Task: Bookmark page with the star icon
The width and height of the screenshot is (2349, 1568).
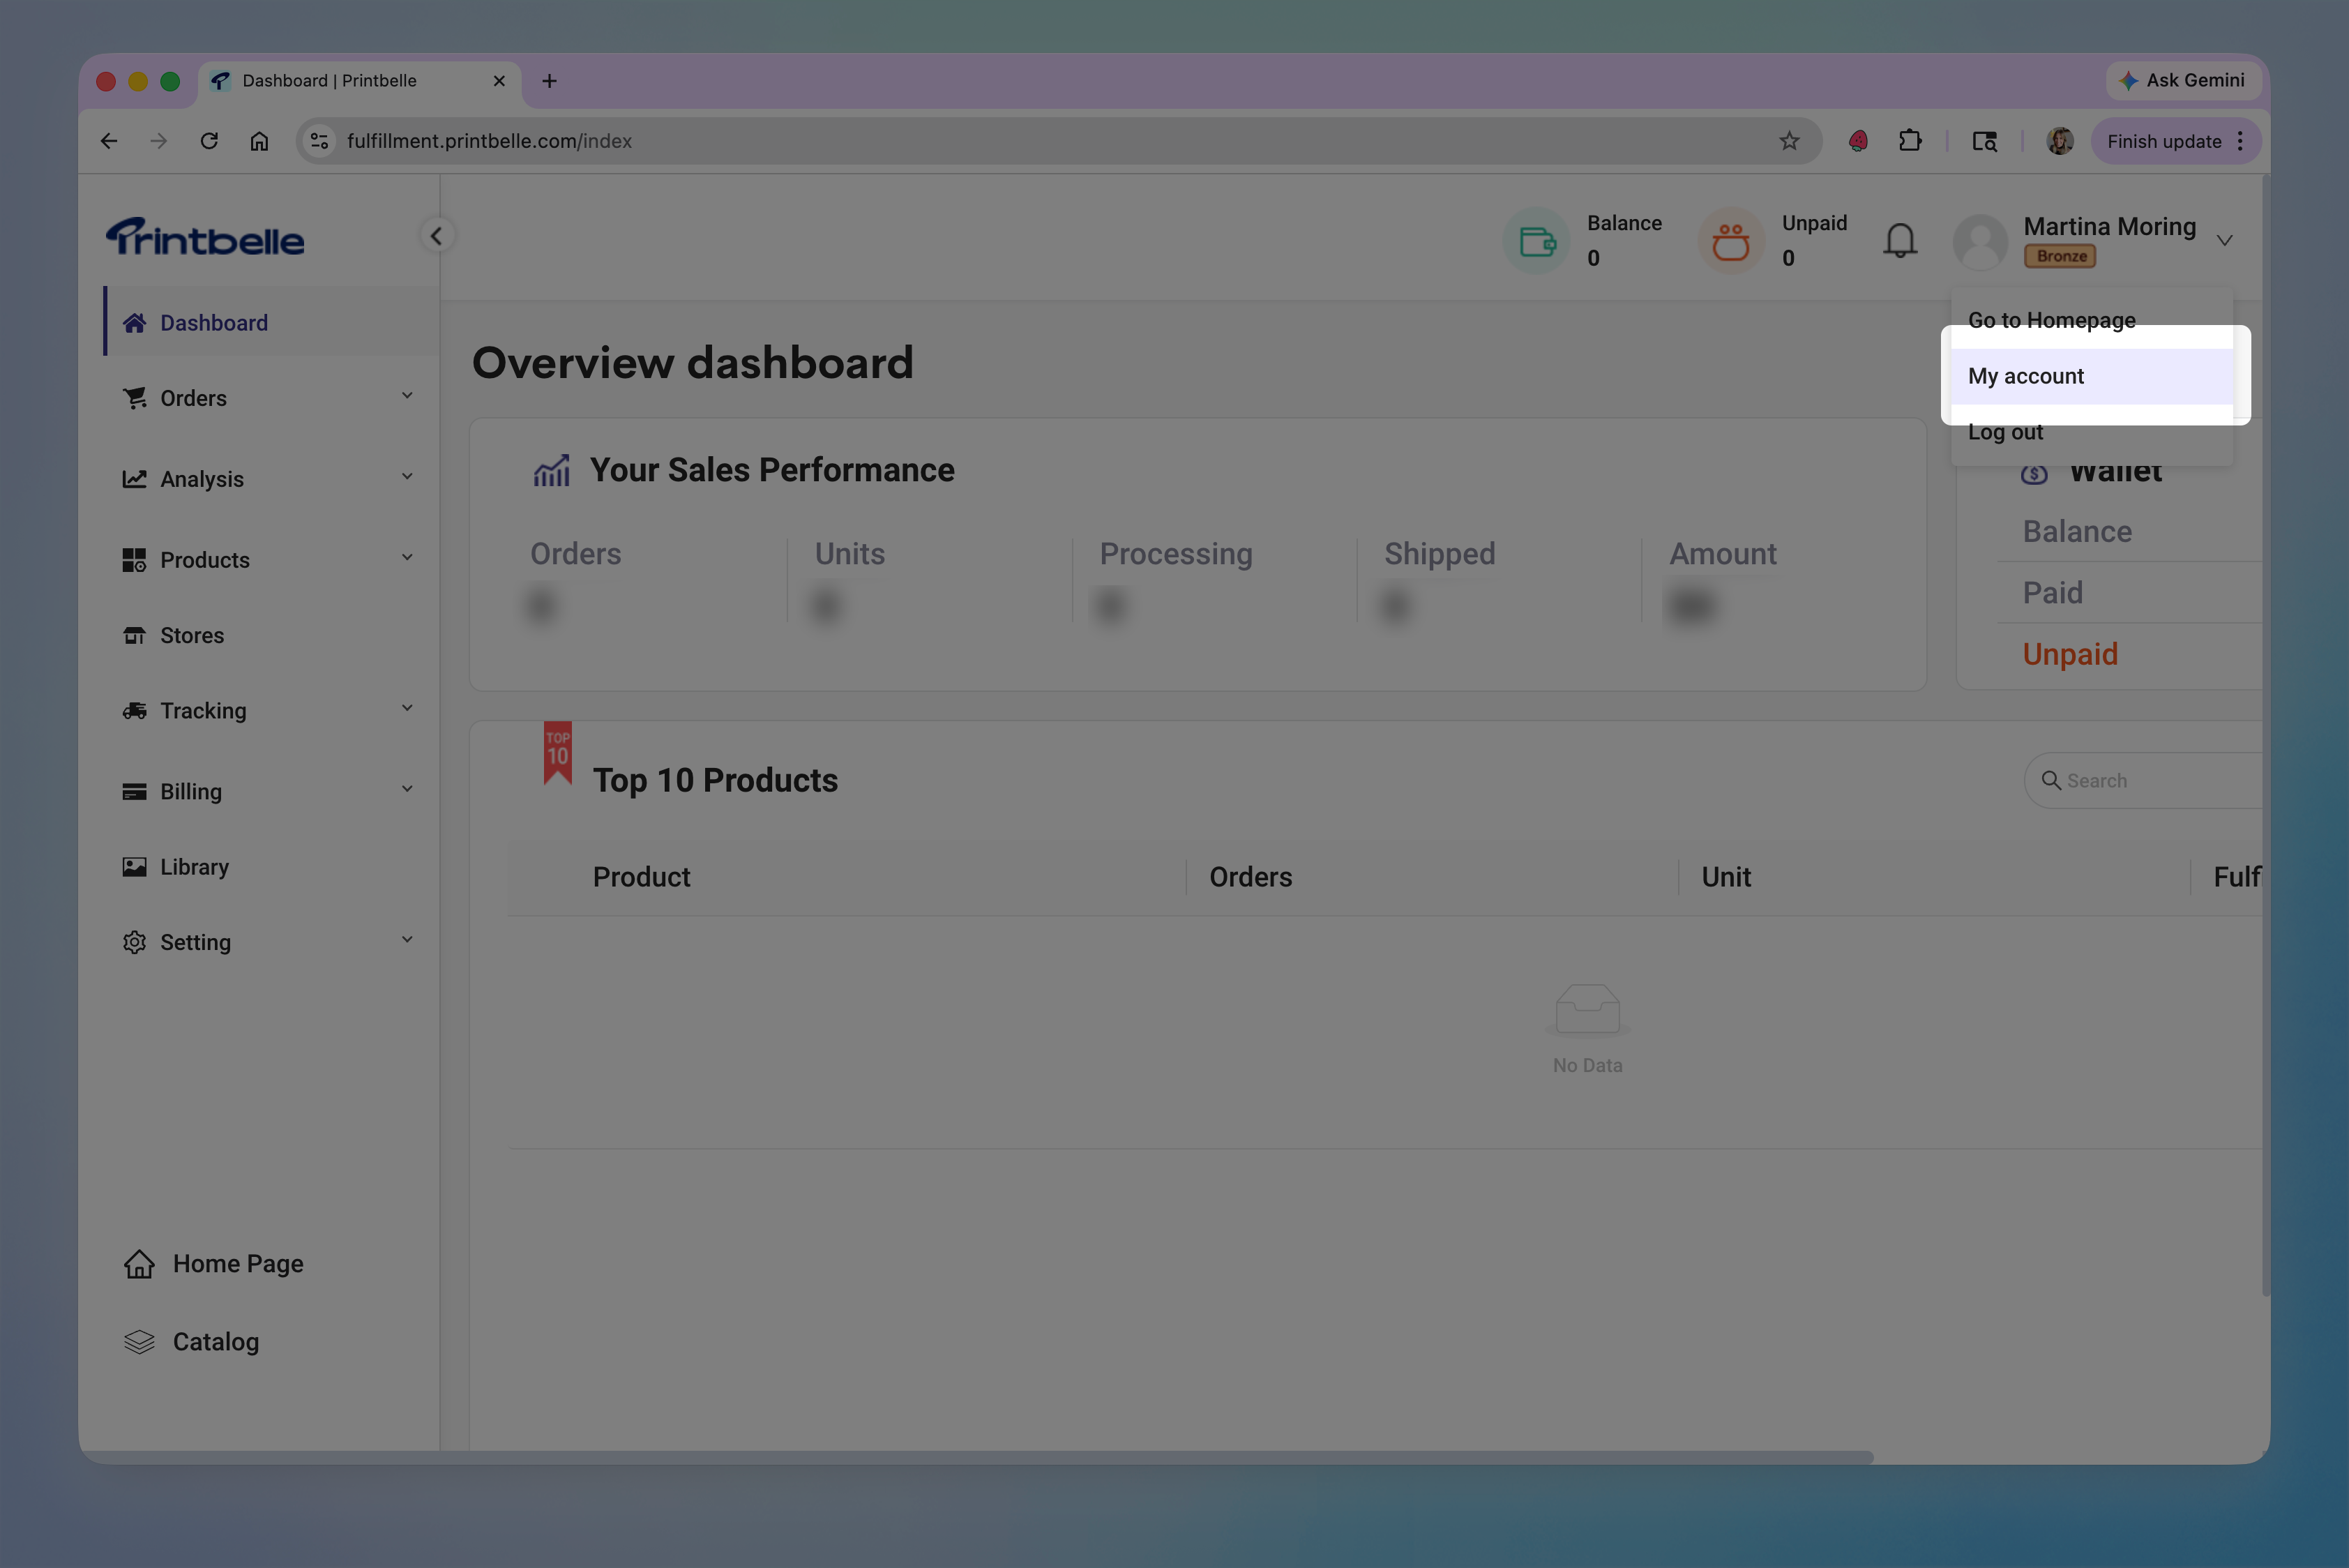Action: coord(1789,141)
